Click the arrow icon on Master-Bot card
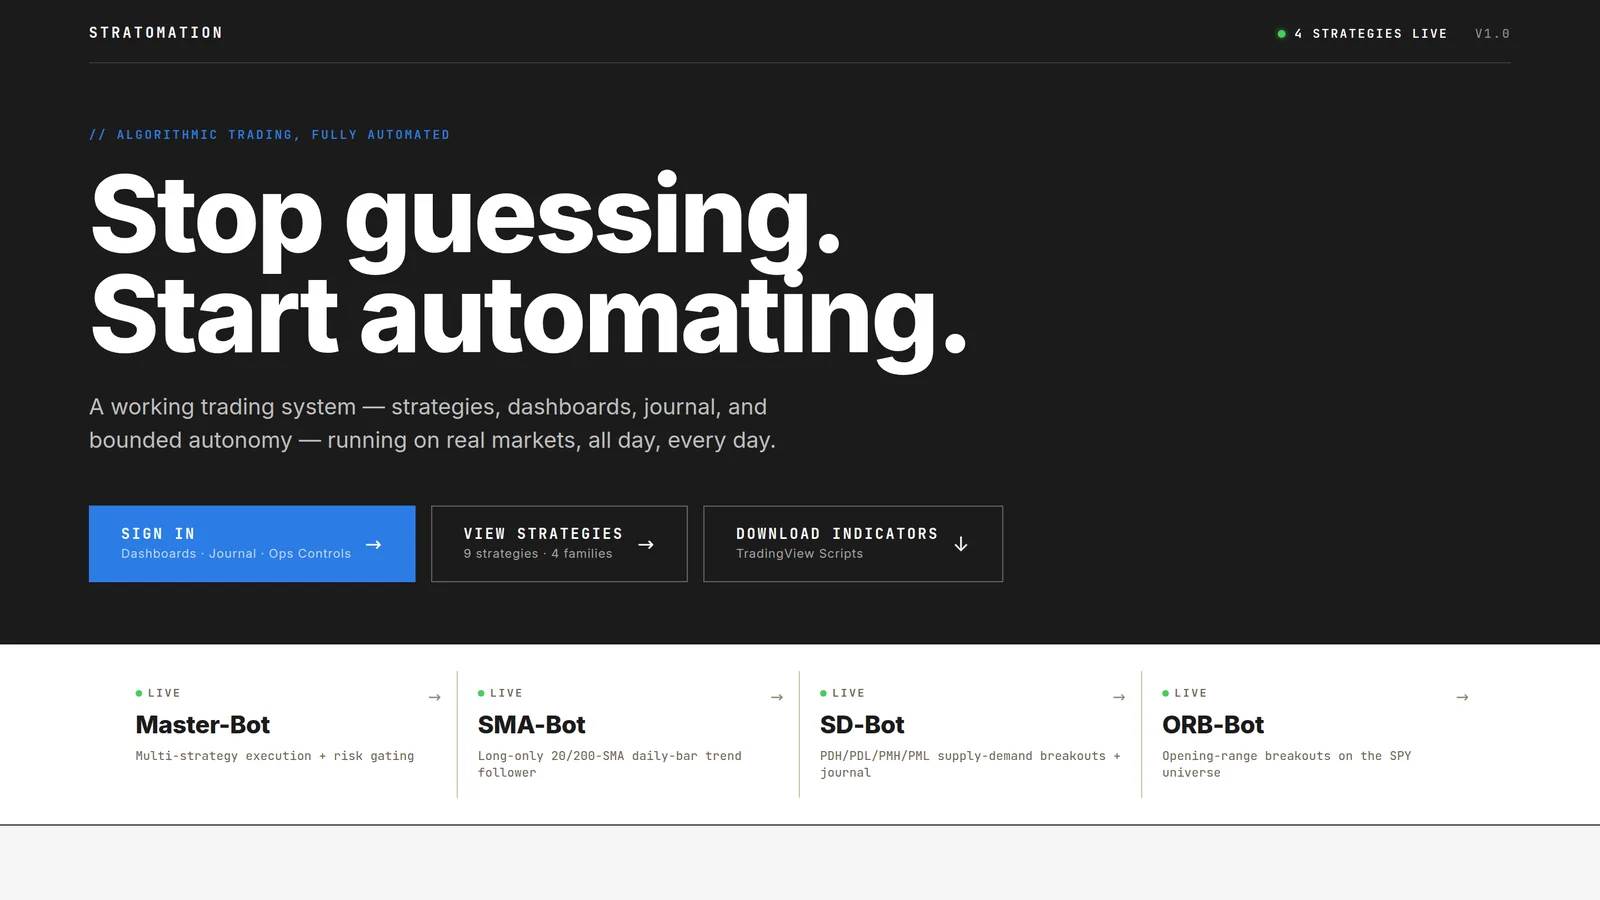Screen dimensions: 1600x900 [x=435, y=697]
